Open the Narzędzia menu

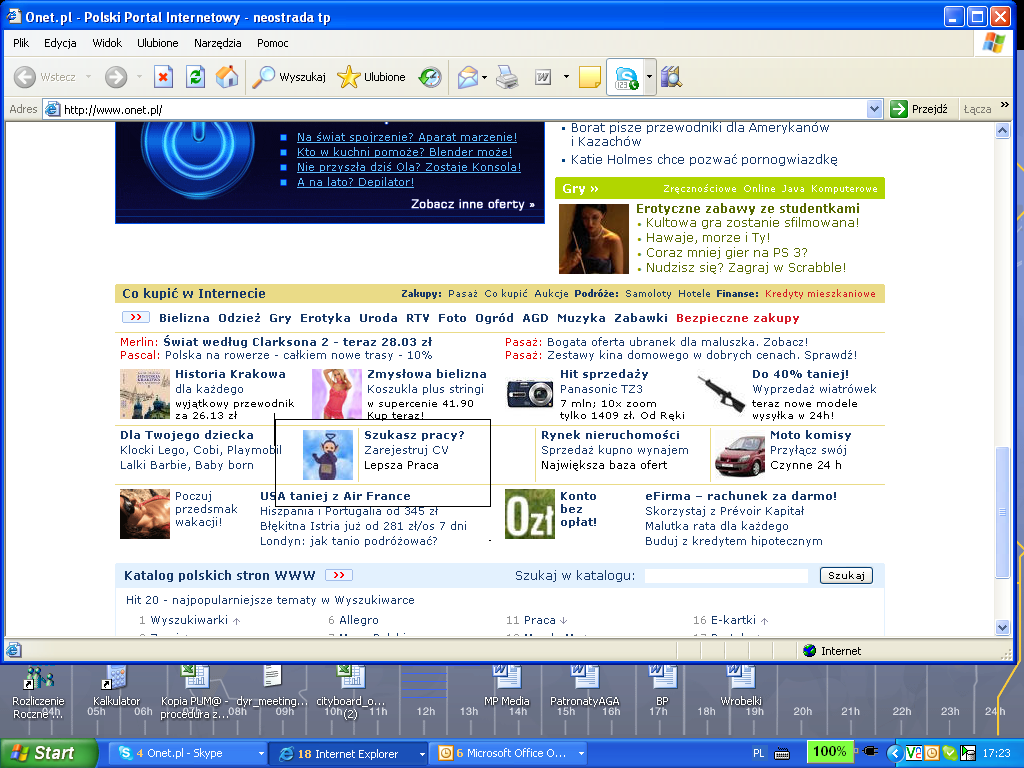[217, 43]
